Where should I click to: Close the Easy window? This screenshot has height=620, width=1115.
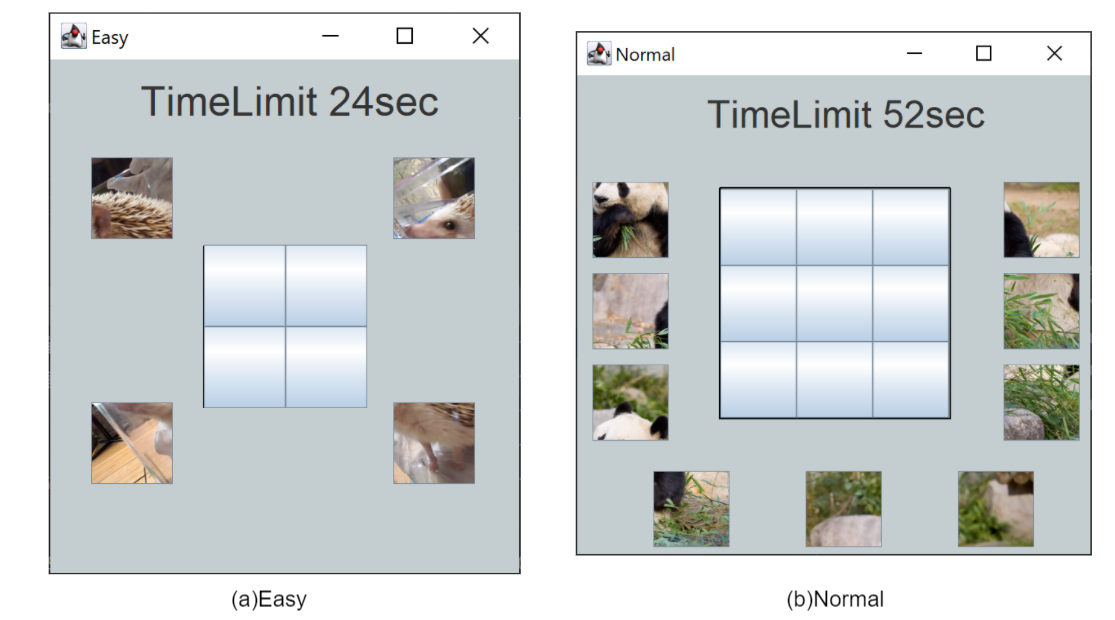pyautogui.click(x=480, y=36)
